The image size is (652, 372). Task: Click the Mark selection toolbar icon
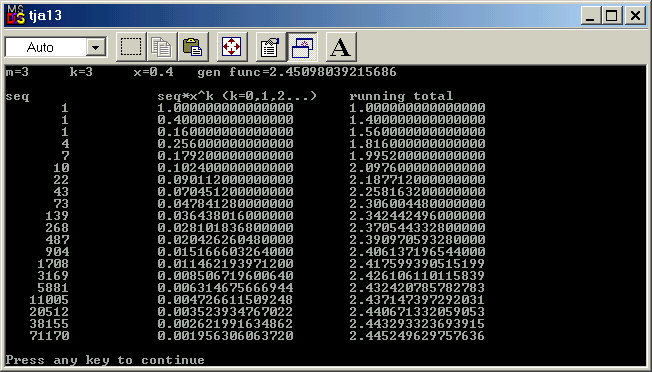tap(131, 47)
